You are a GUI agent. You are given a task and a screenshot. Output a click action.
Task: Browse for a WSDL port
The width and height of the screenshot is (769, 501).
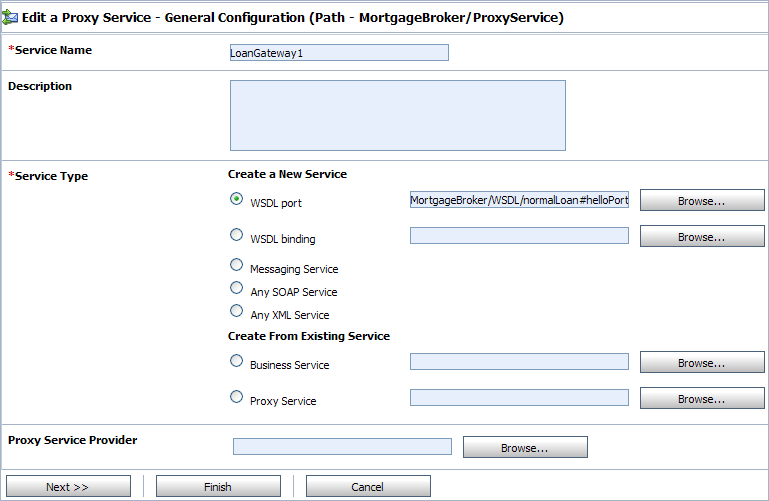click(x=702, y=200)
